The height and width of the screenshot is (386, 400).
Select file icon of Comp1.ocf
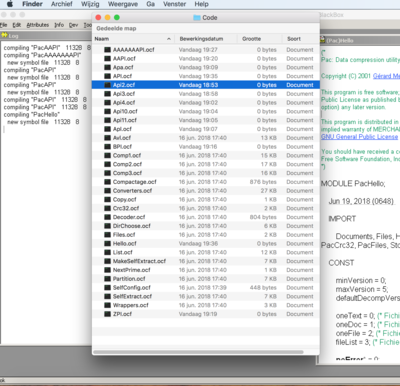tap(107, 155)
